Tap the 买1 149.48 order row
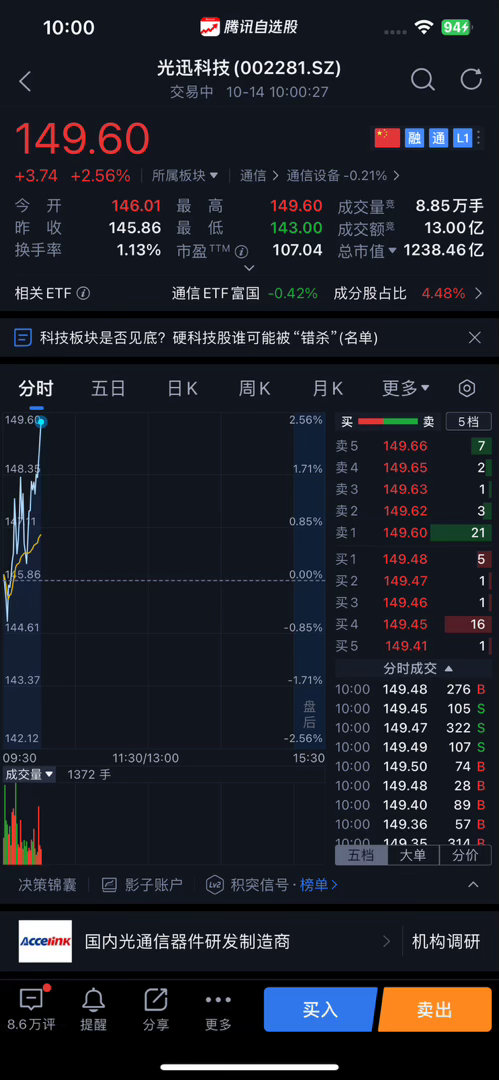This screenshot has height=1080, width=499. pyautogui.click(x=413, y=559)
